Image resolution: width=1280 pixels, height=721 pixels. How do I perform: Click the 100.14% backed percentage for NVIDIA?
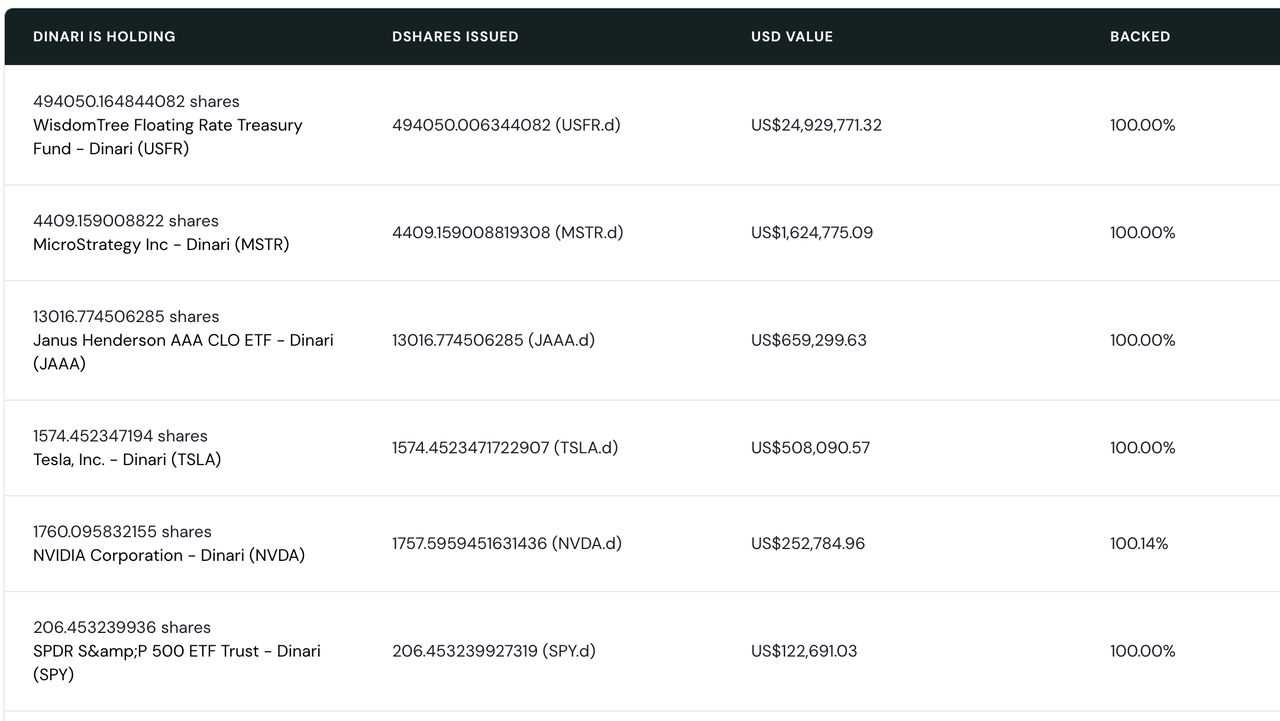point(1139,544)
